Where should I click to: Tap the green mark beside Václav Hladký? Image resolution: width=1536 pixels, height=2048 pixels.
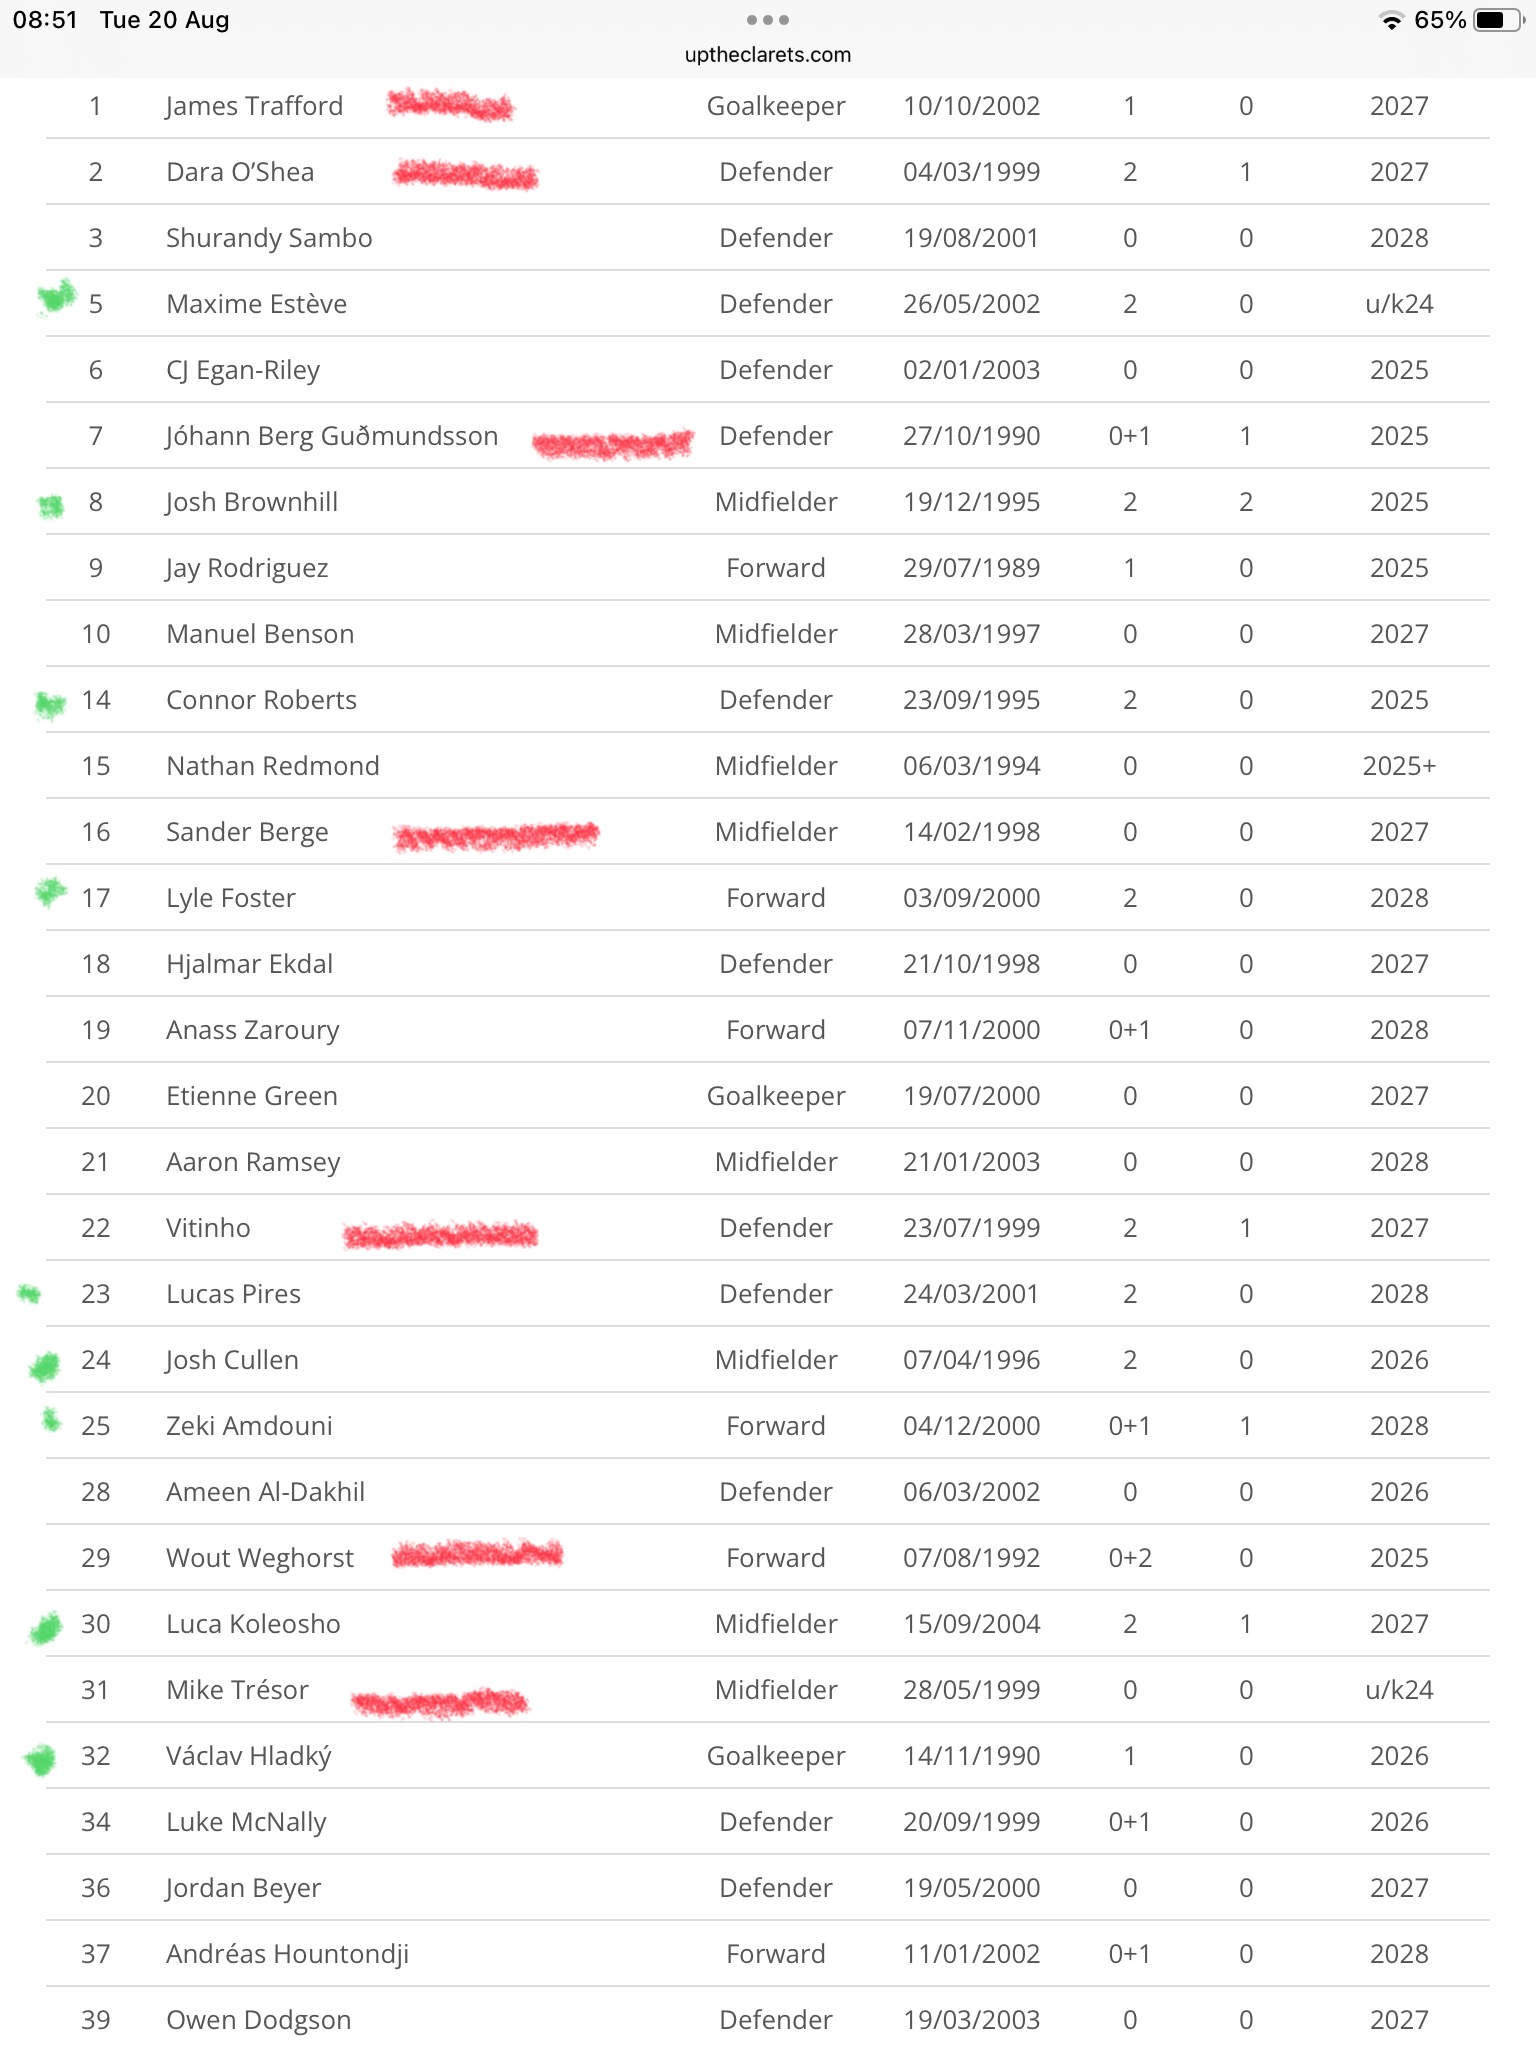click(40, 1760)
